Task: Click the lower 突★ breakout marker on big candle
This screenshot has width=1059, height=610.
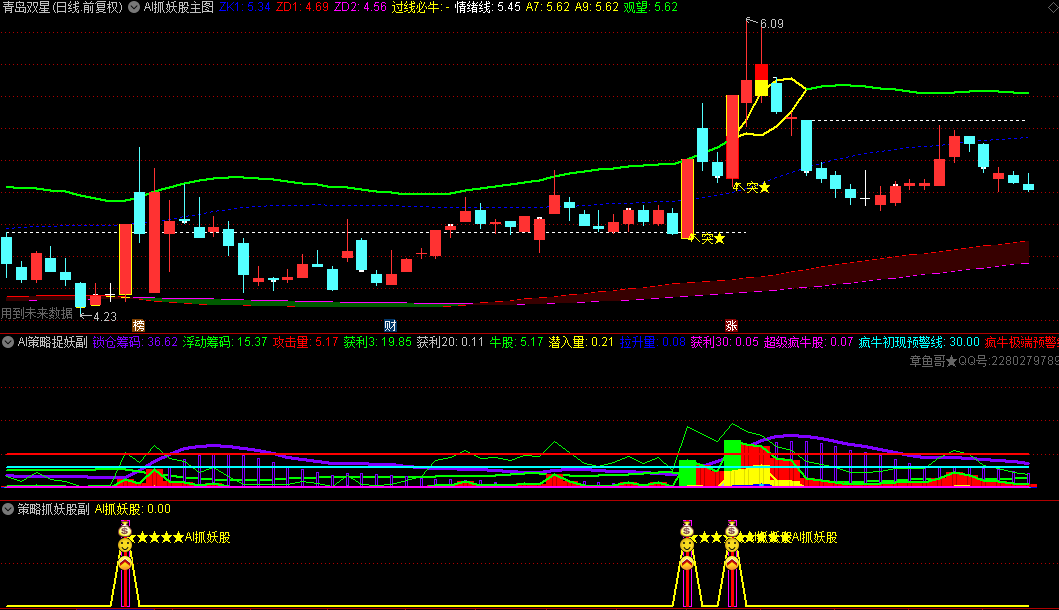Action: [706, 238]
